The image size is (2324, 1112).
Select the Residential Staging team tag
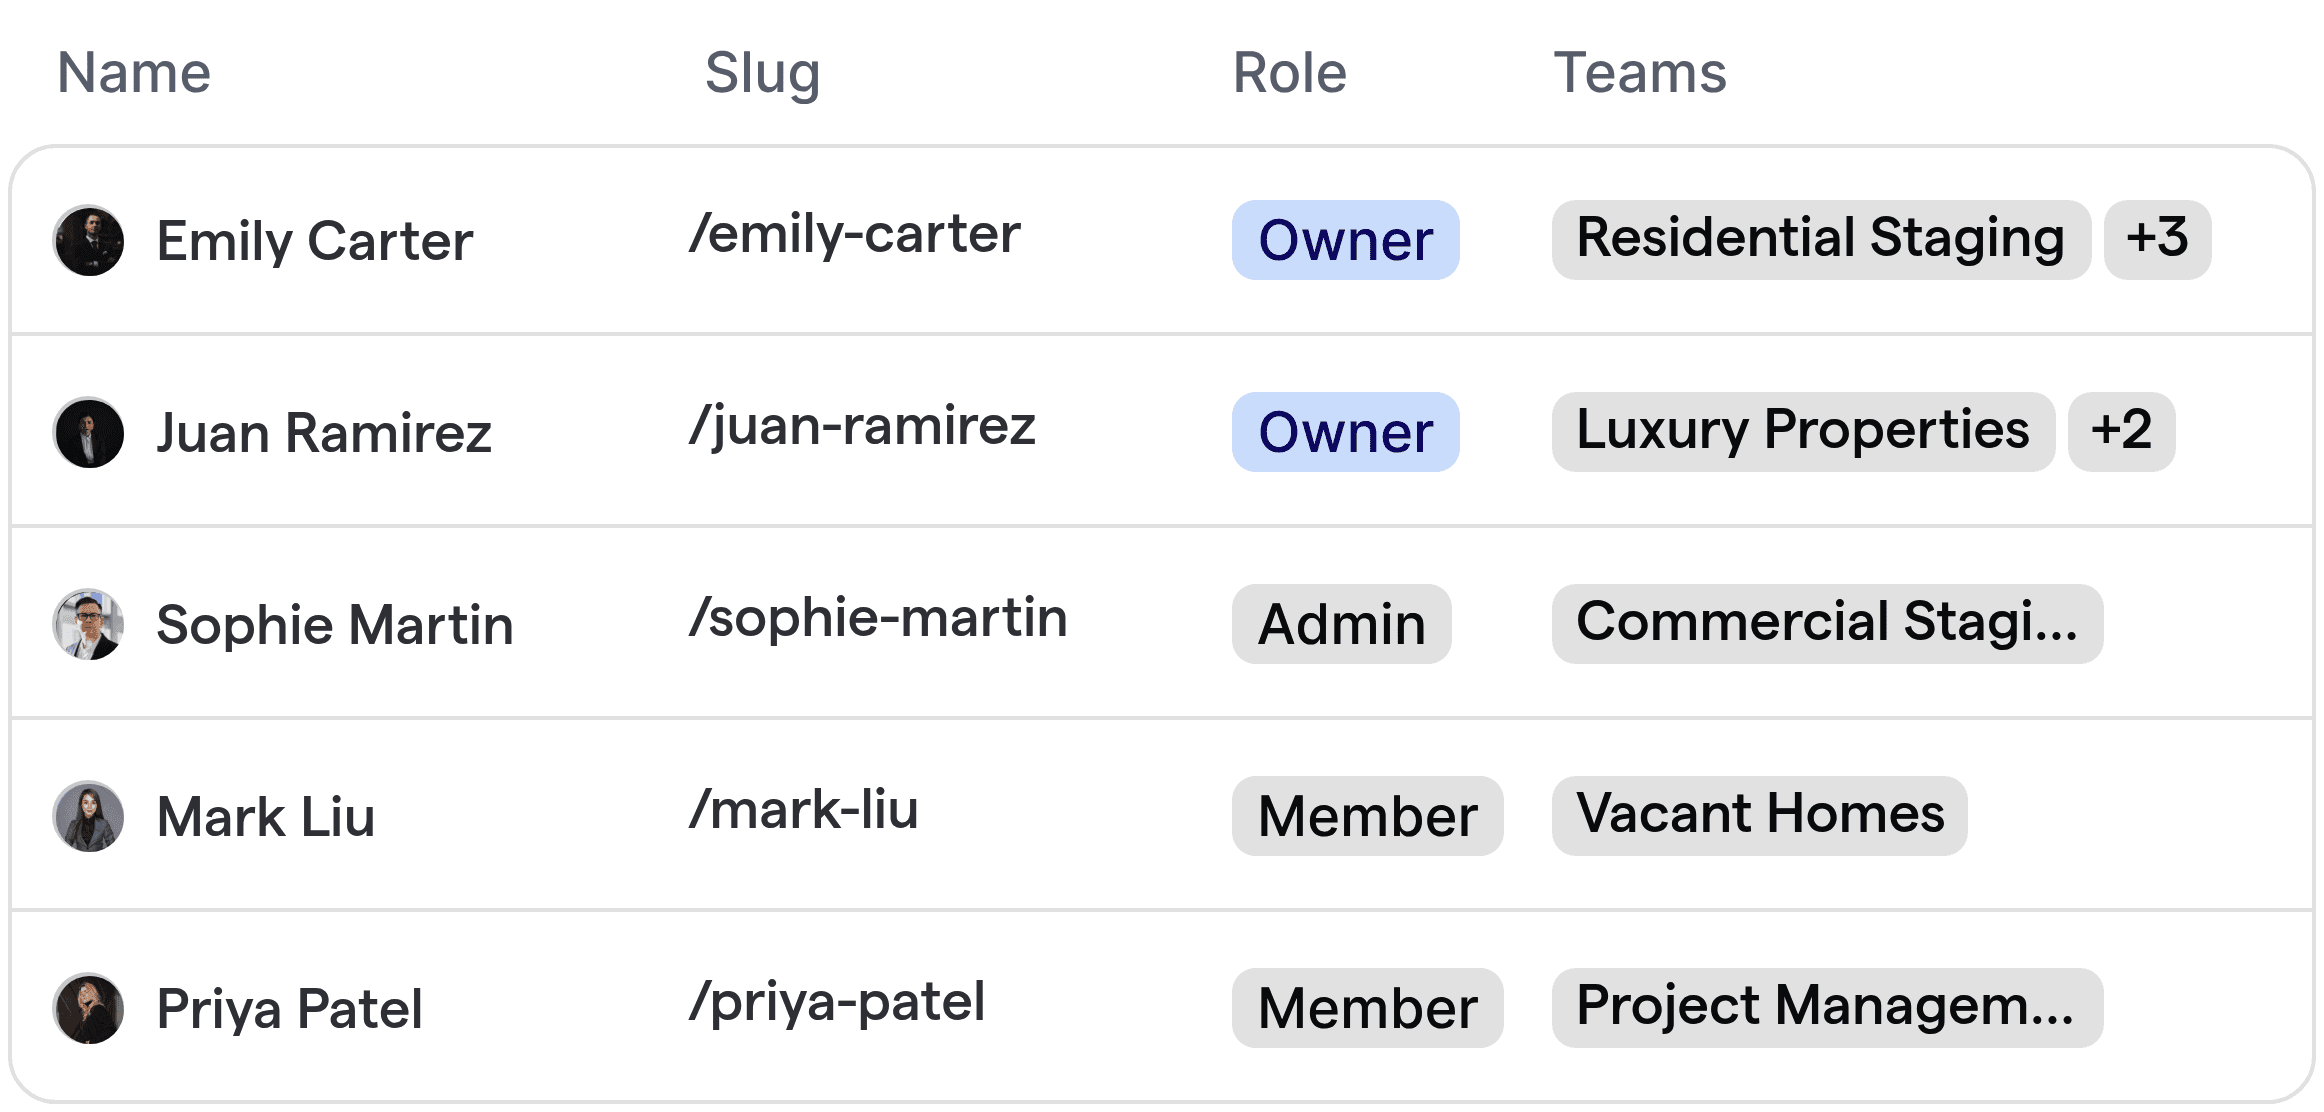(1821, 240)
